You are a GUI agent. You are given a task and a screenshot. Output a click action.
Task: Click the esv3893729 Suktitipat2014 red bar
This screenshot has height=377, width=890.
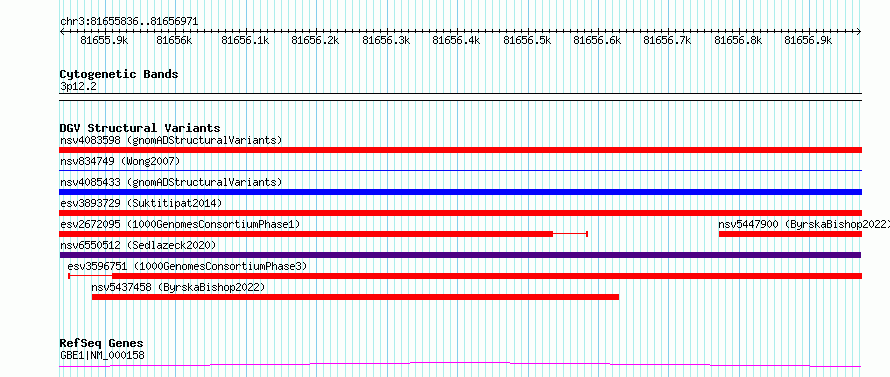coord(460,213)
